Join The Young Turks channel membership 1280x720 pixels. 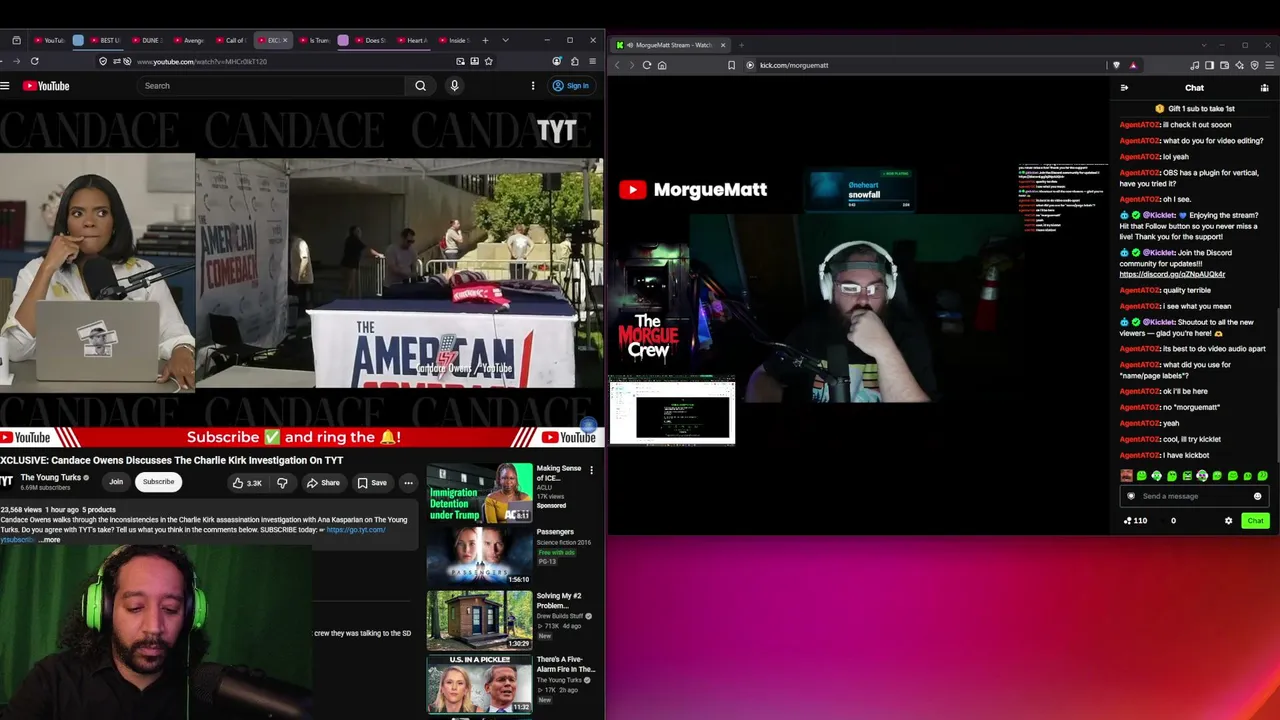pos(116,482)
